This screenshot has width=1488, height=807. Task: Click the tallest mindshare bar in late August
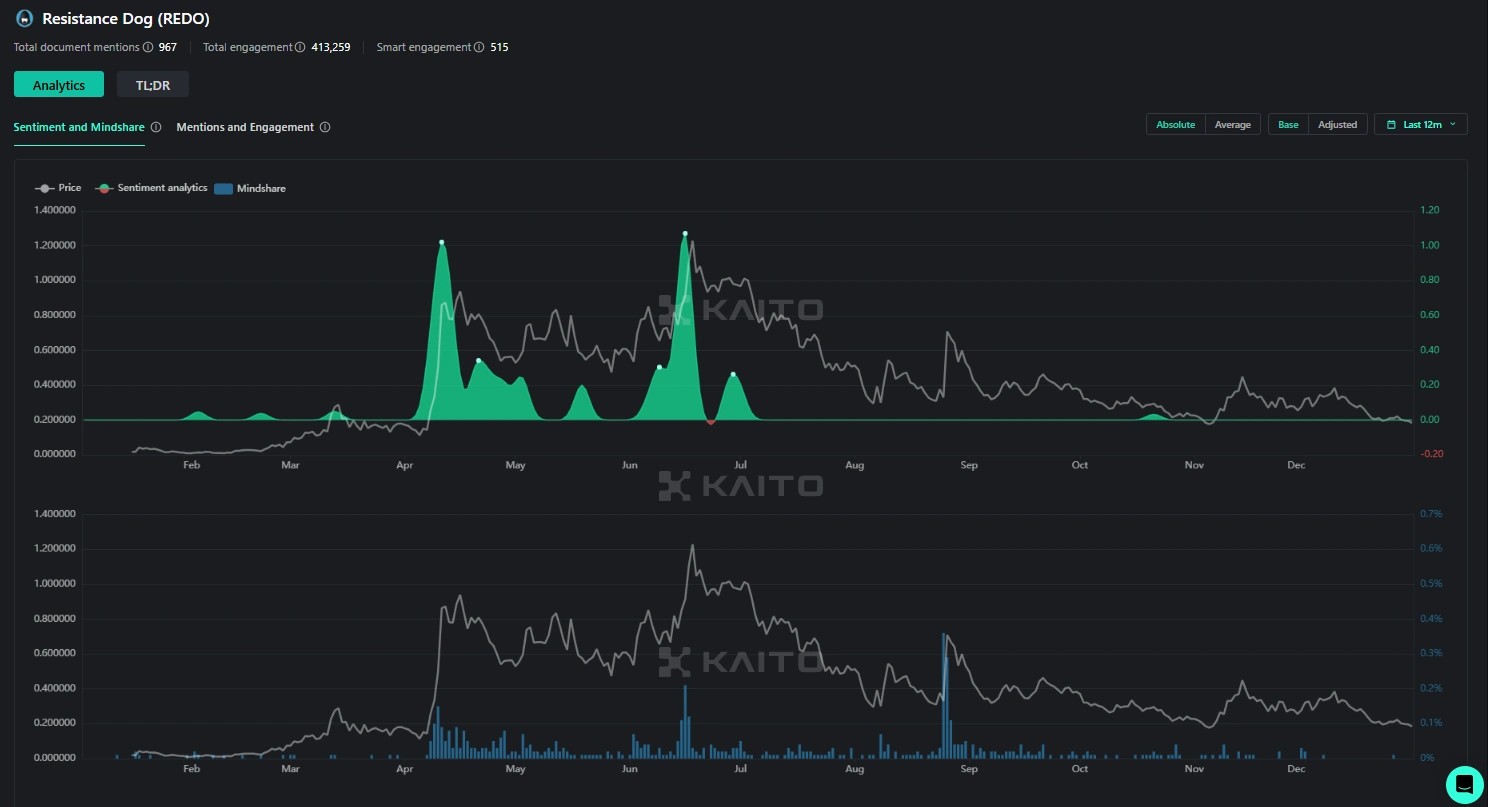coord(943,695)
